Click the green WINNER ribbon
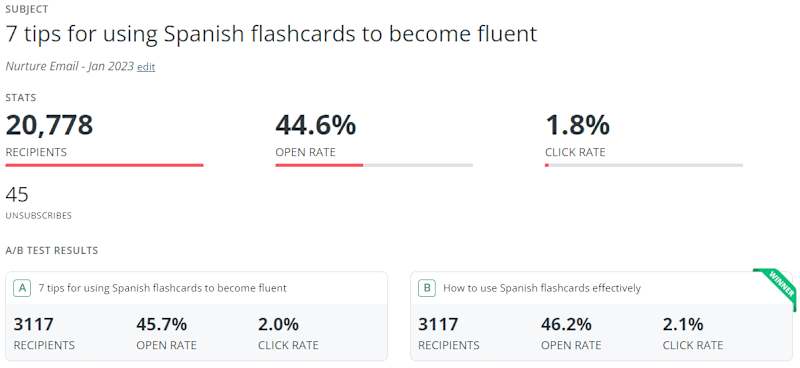The height and width of the screenshot is (368, 800). (780, 287)
